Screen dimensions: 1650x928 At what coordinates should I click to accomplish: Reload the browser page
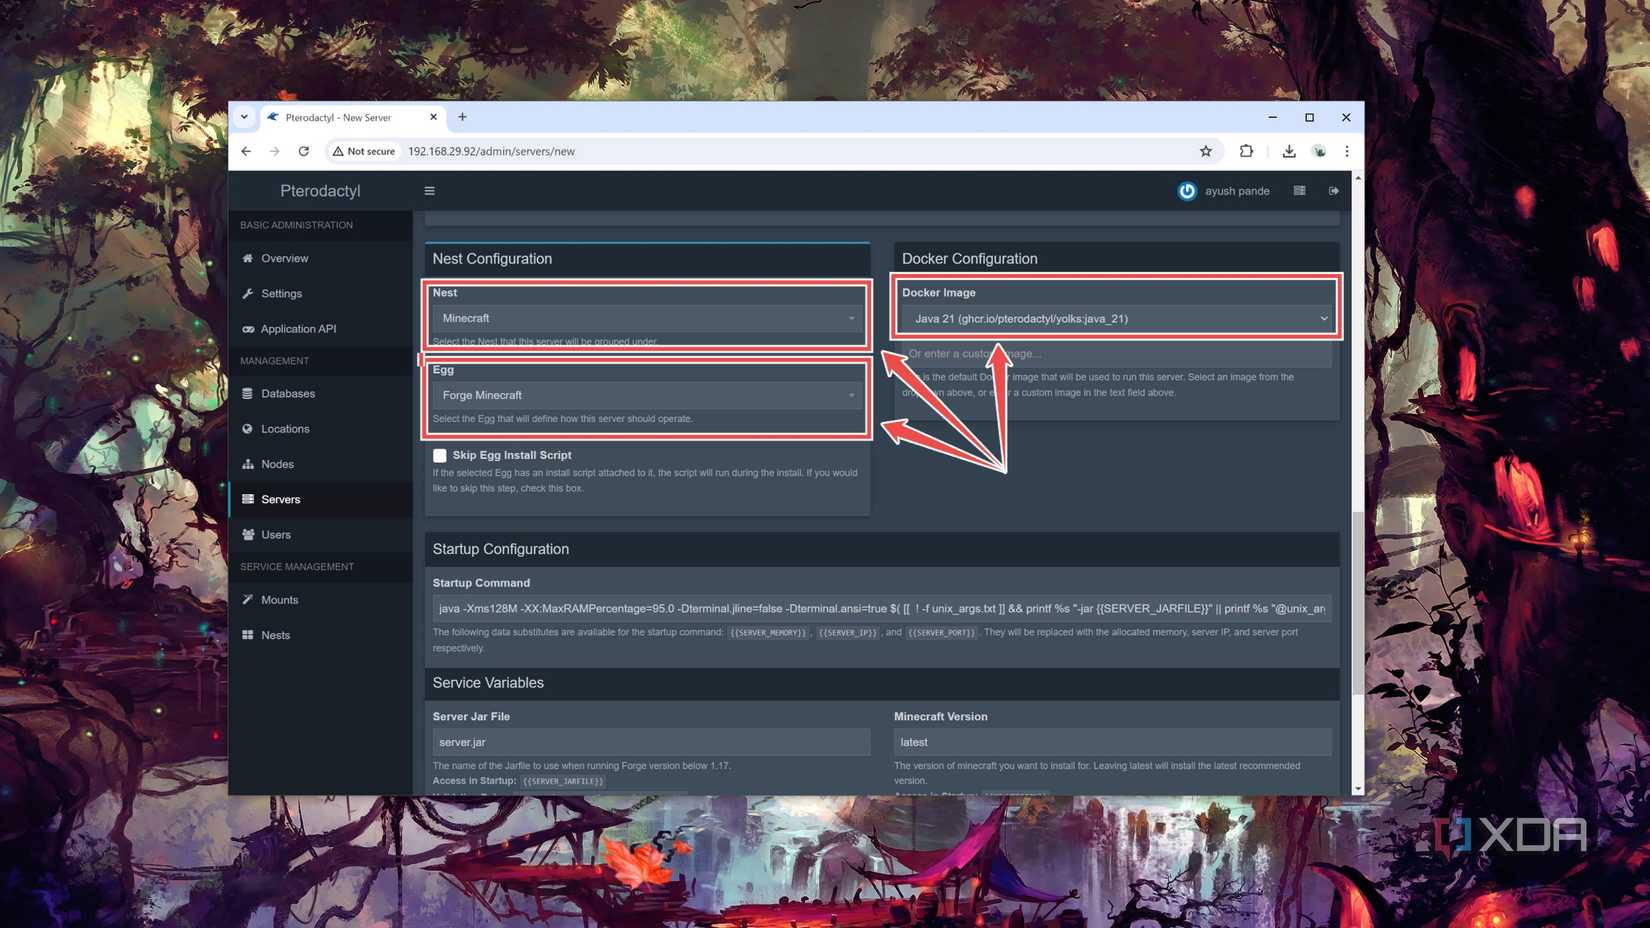click(303, 151)
